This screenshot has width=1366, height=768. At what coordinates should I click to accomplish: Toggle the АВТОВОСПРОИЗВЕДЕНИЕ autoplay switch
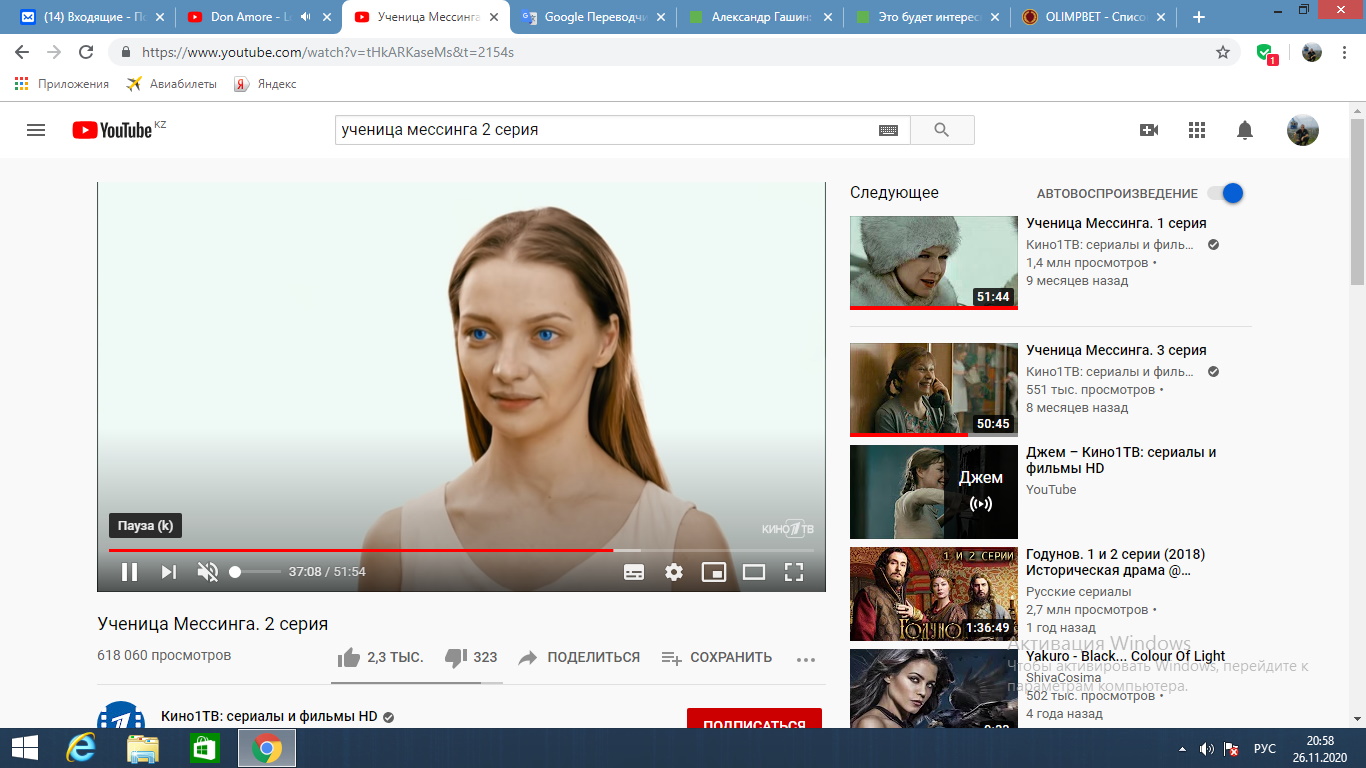(1225, 193)
